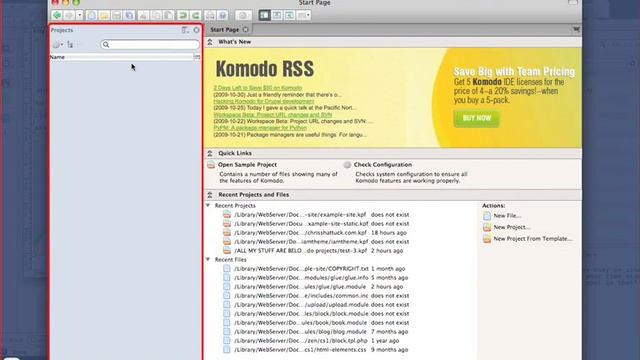This screenshot has width=640, height=360.
Task: Create a new file from the toolbar
Action: [x=91, y=16]
